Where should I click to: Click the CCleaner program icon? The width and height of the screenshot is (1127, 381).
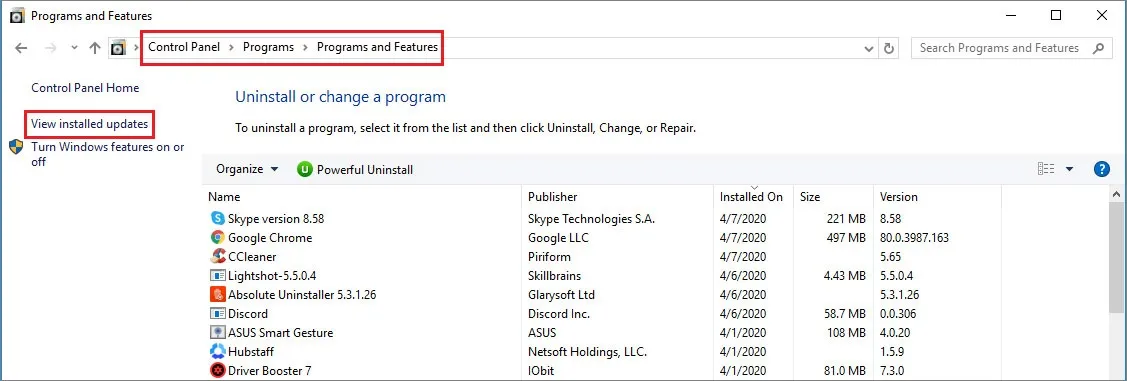coord(217,257)
